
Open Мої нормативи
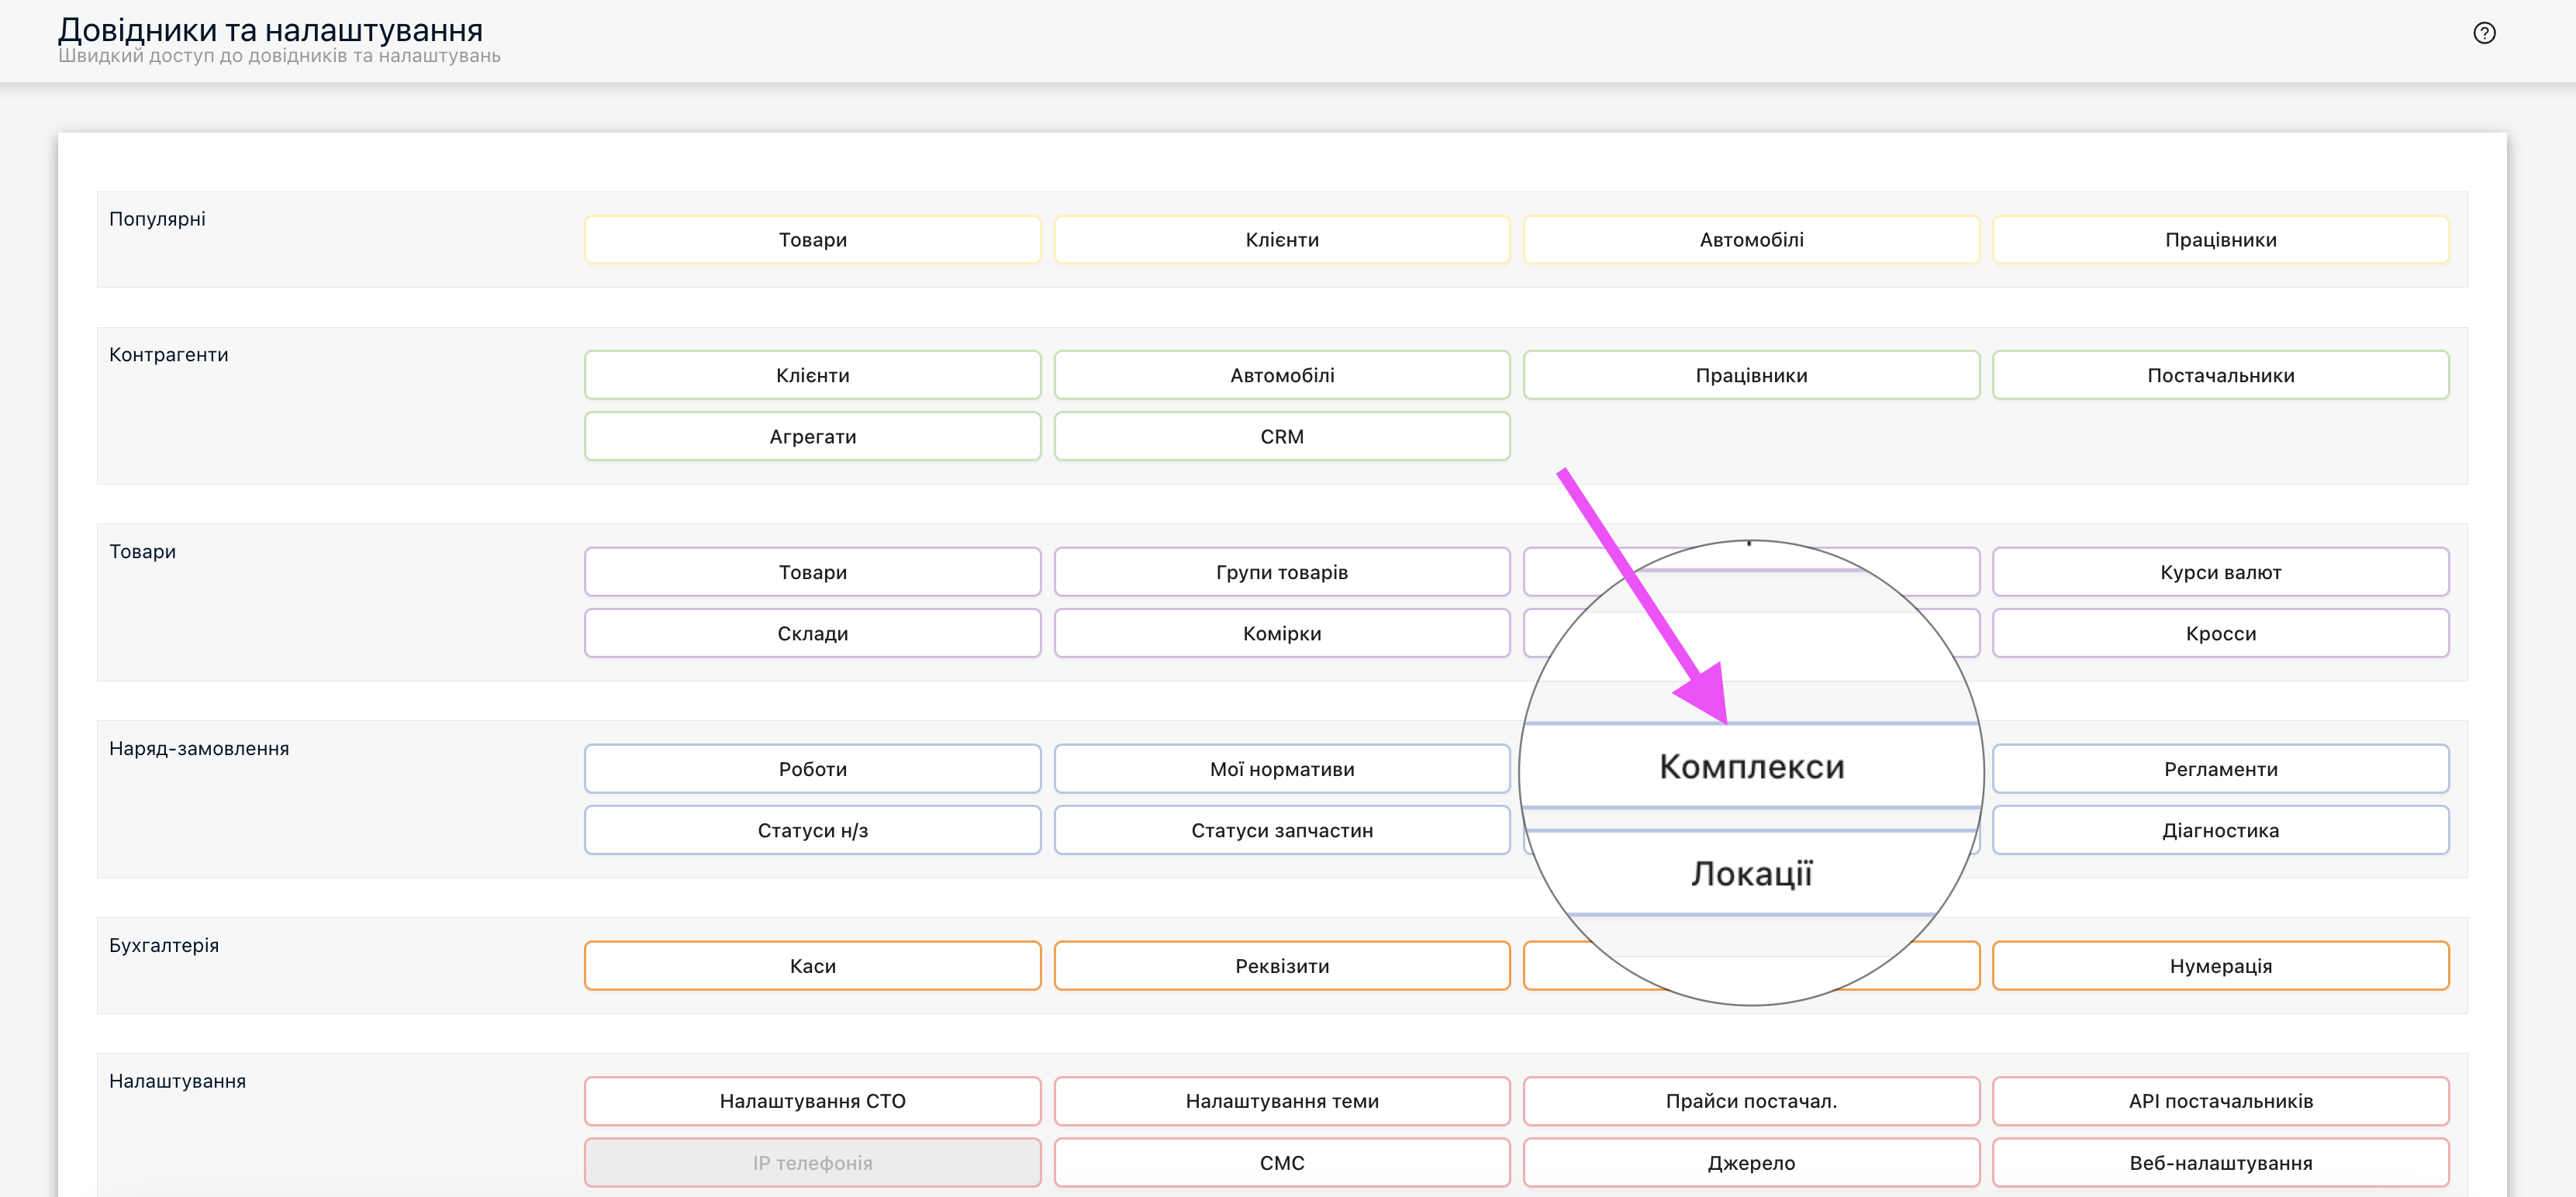1282,769
